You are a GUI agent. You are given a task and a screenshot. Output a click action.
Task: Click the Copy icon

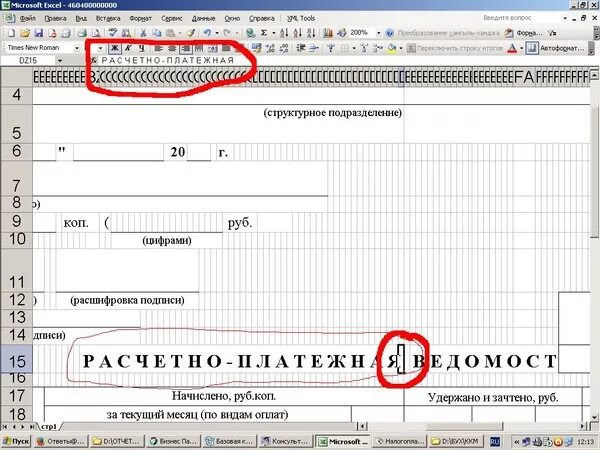click(157, 33)
